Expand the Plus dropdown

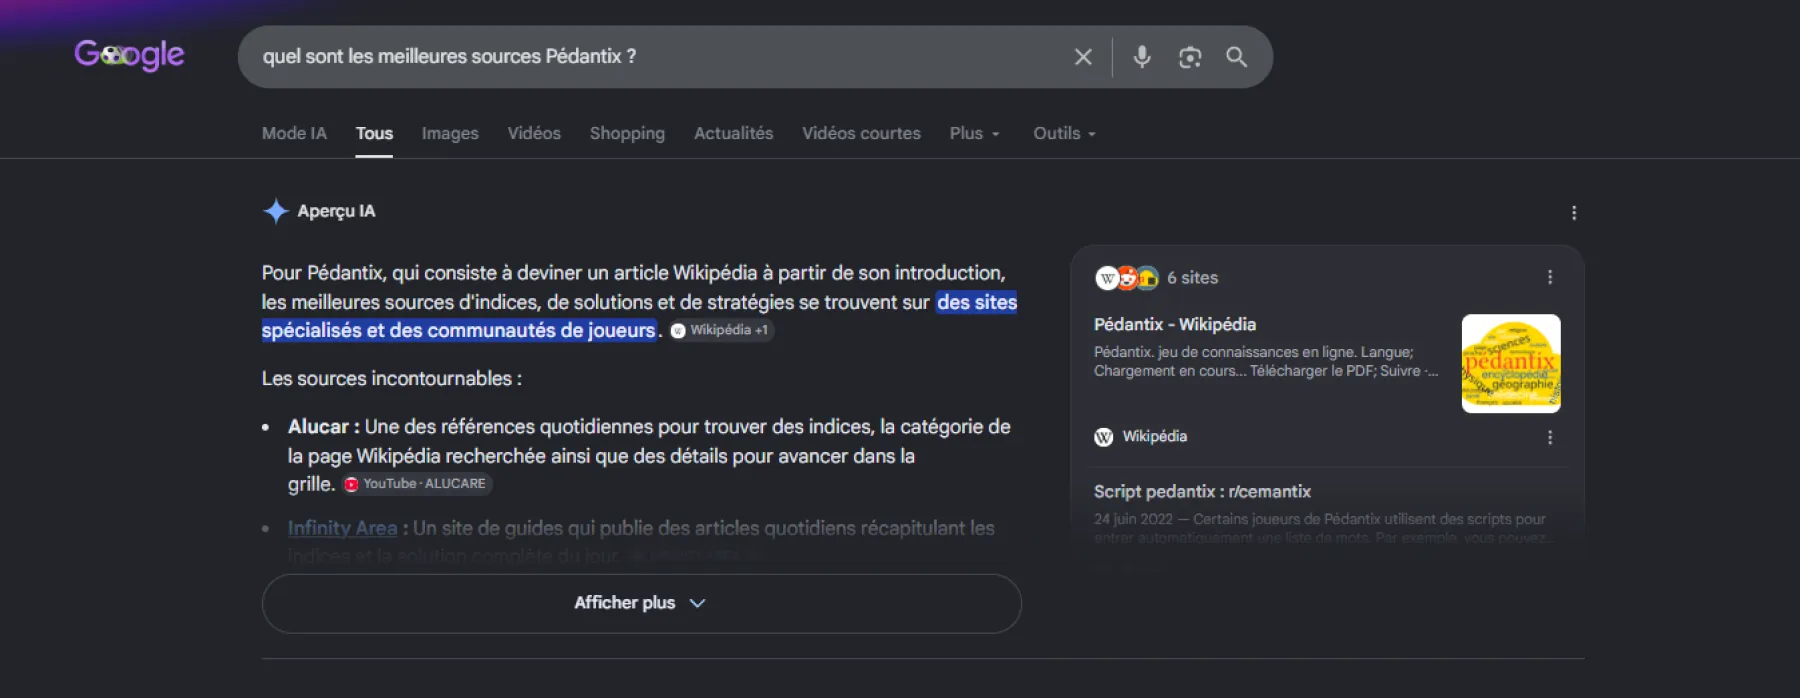pyautogui.click(x=974, y=133)
